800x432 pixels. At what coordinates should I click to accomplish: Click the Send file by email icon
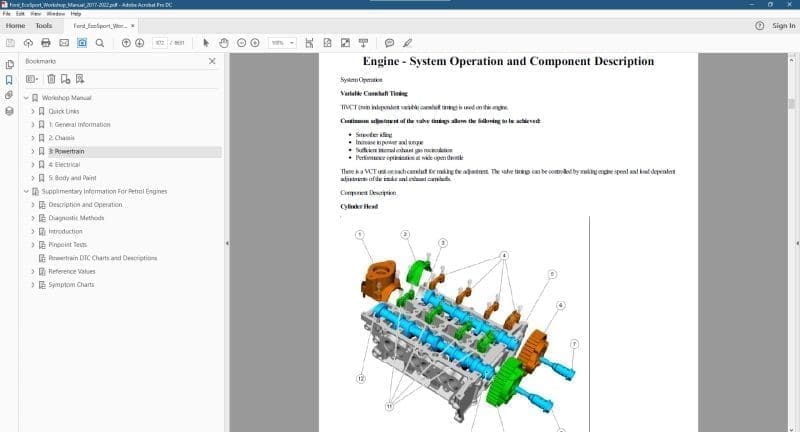[x=64, y=43]
